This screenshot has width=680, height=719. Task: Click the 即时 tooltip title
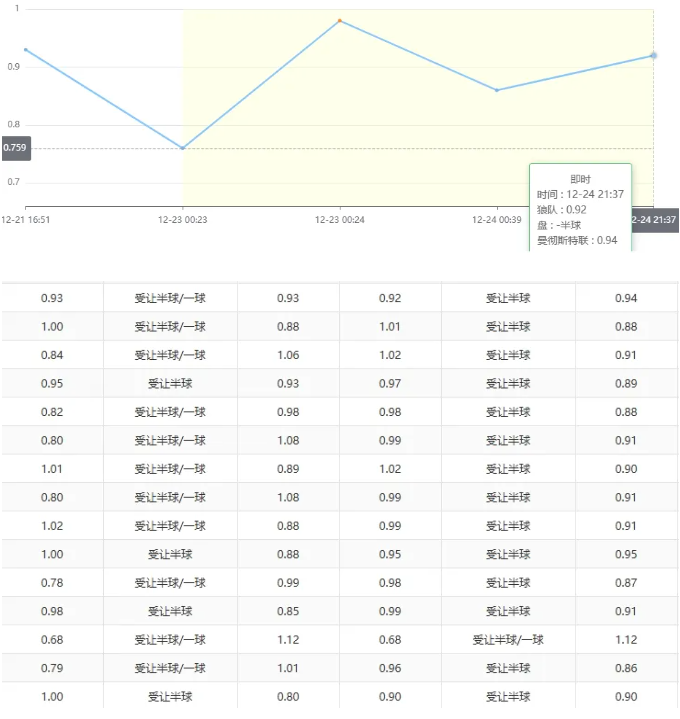580,178
